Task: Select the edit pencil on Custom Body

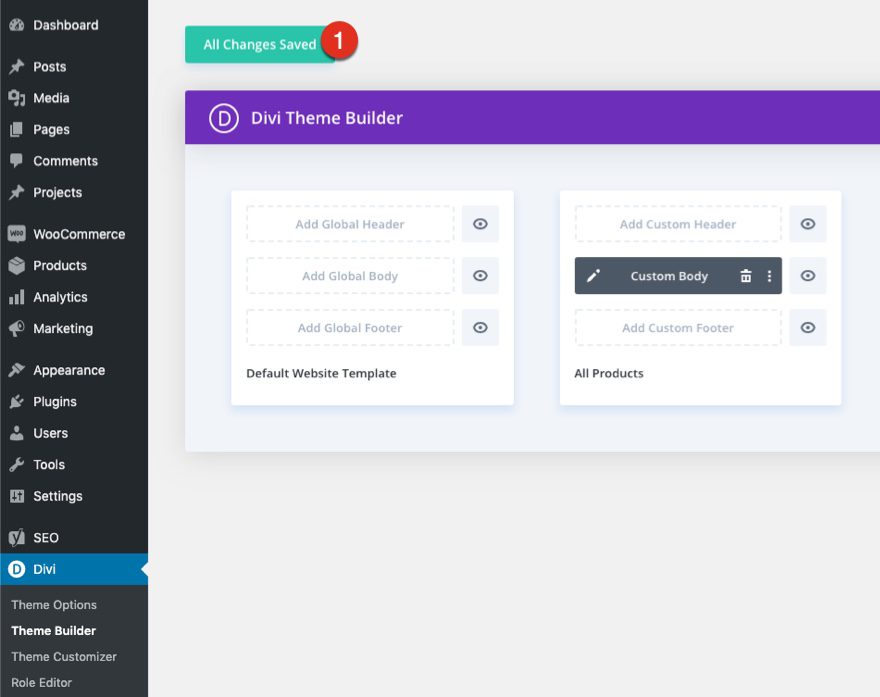Action: click(x=592, y=275)
